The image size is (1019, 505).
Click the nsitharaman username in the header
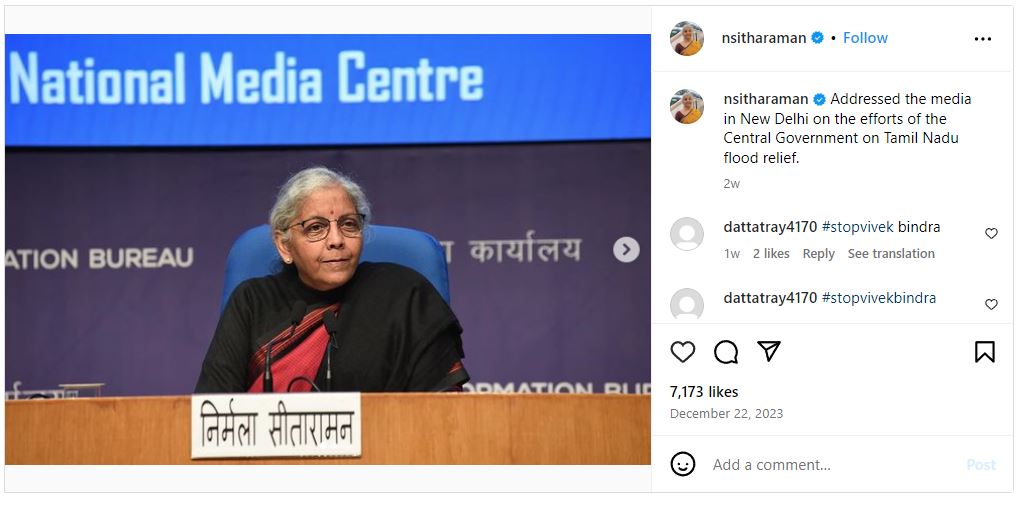click(764, 38)
